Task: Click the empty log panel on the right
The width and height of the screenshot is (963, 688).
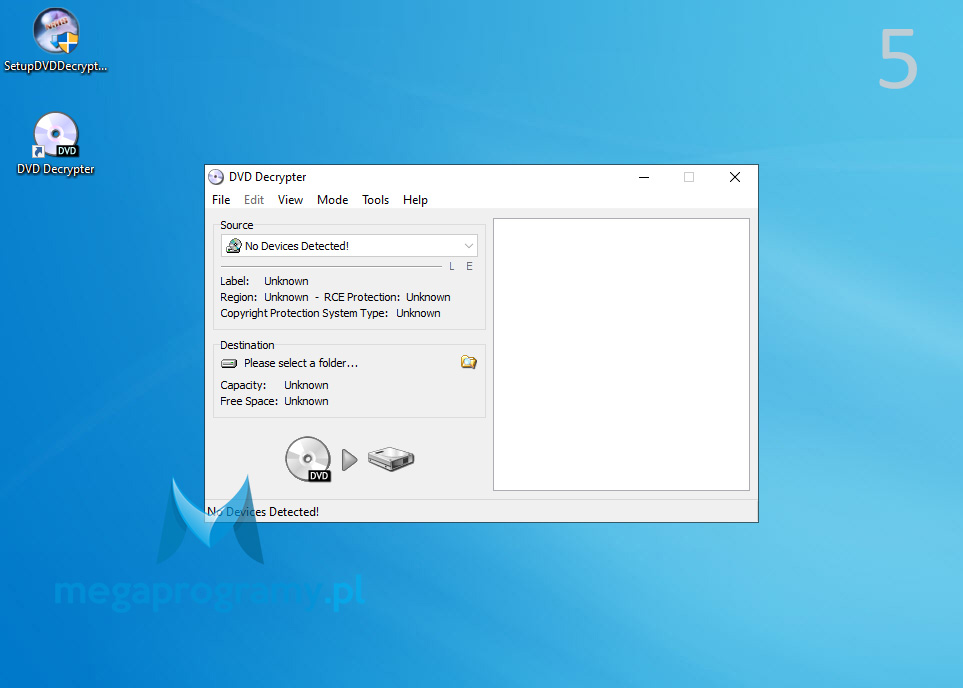Action: point(622,354)
